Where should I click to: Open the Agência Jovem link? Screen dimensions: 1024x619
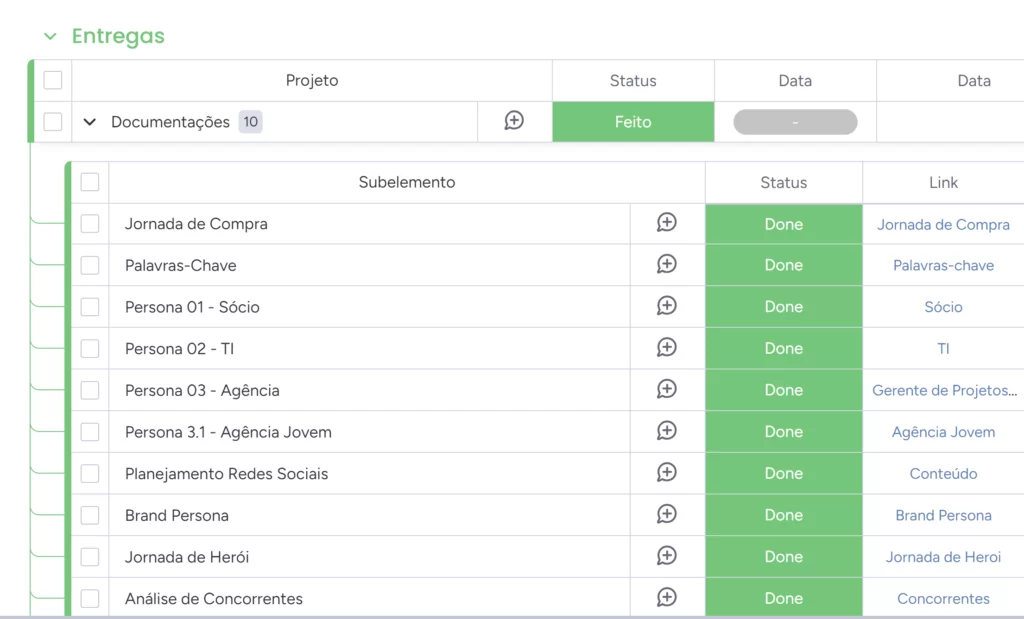[943, 432]
